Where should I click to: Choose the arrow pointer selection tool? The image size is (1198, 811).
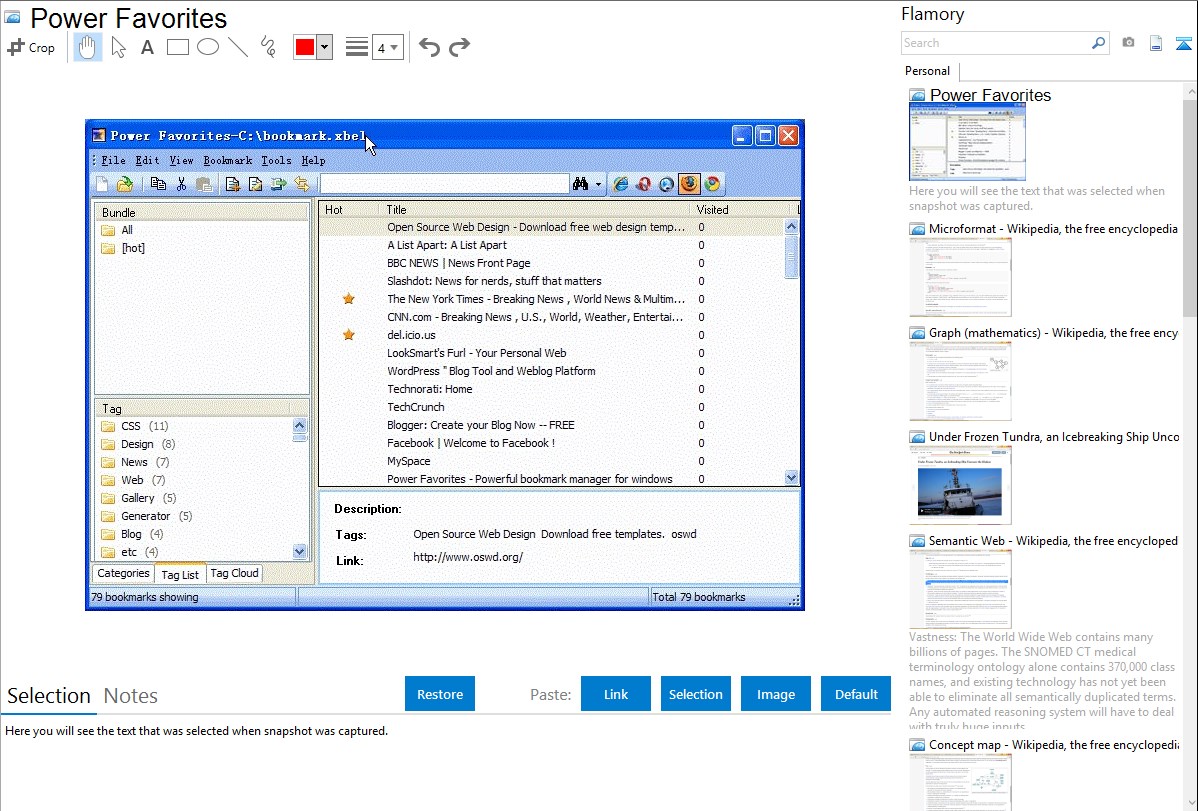(x=118, y=47)
